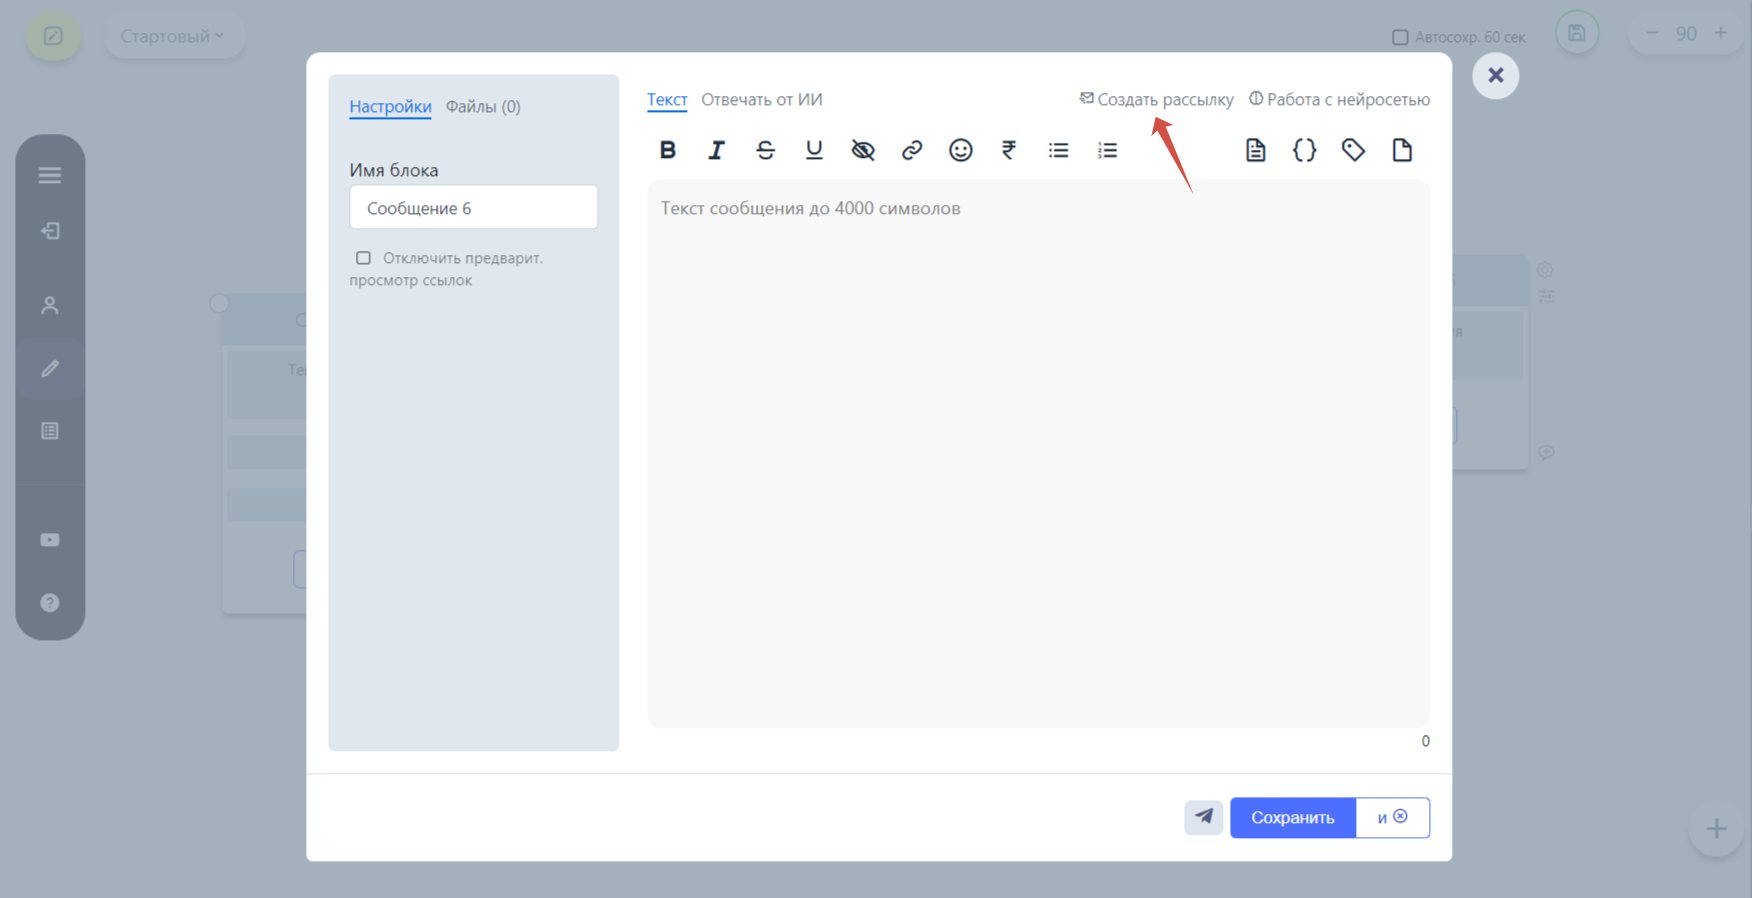This screenshot has width=1752, height=898.
Task: Open the hamburger menu in left sidebar
Action: coord(50,175)
